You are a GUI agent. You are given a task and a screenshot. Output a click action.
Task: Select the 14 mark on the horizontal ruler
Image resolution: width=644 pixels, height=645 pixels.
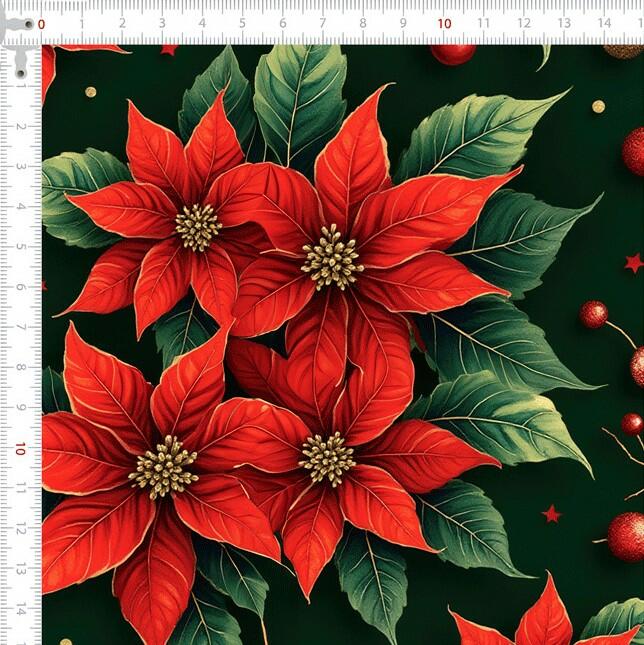[604, 23]
